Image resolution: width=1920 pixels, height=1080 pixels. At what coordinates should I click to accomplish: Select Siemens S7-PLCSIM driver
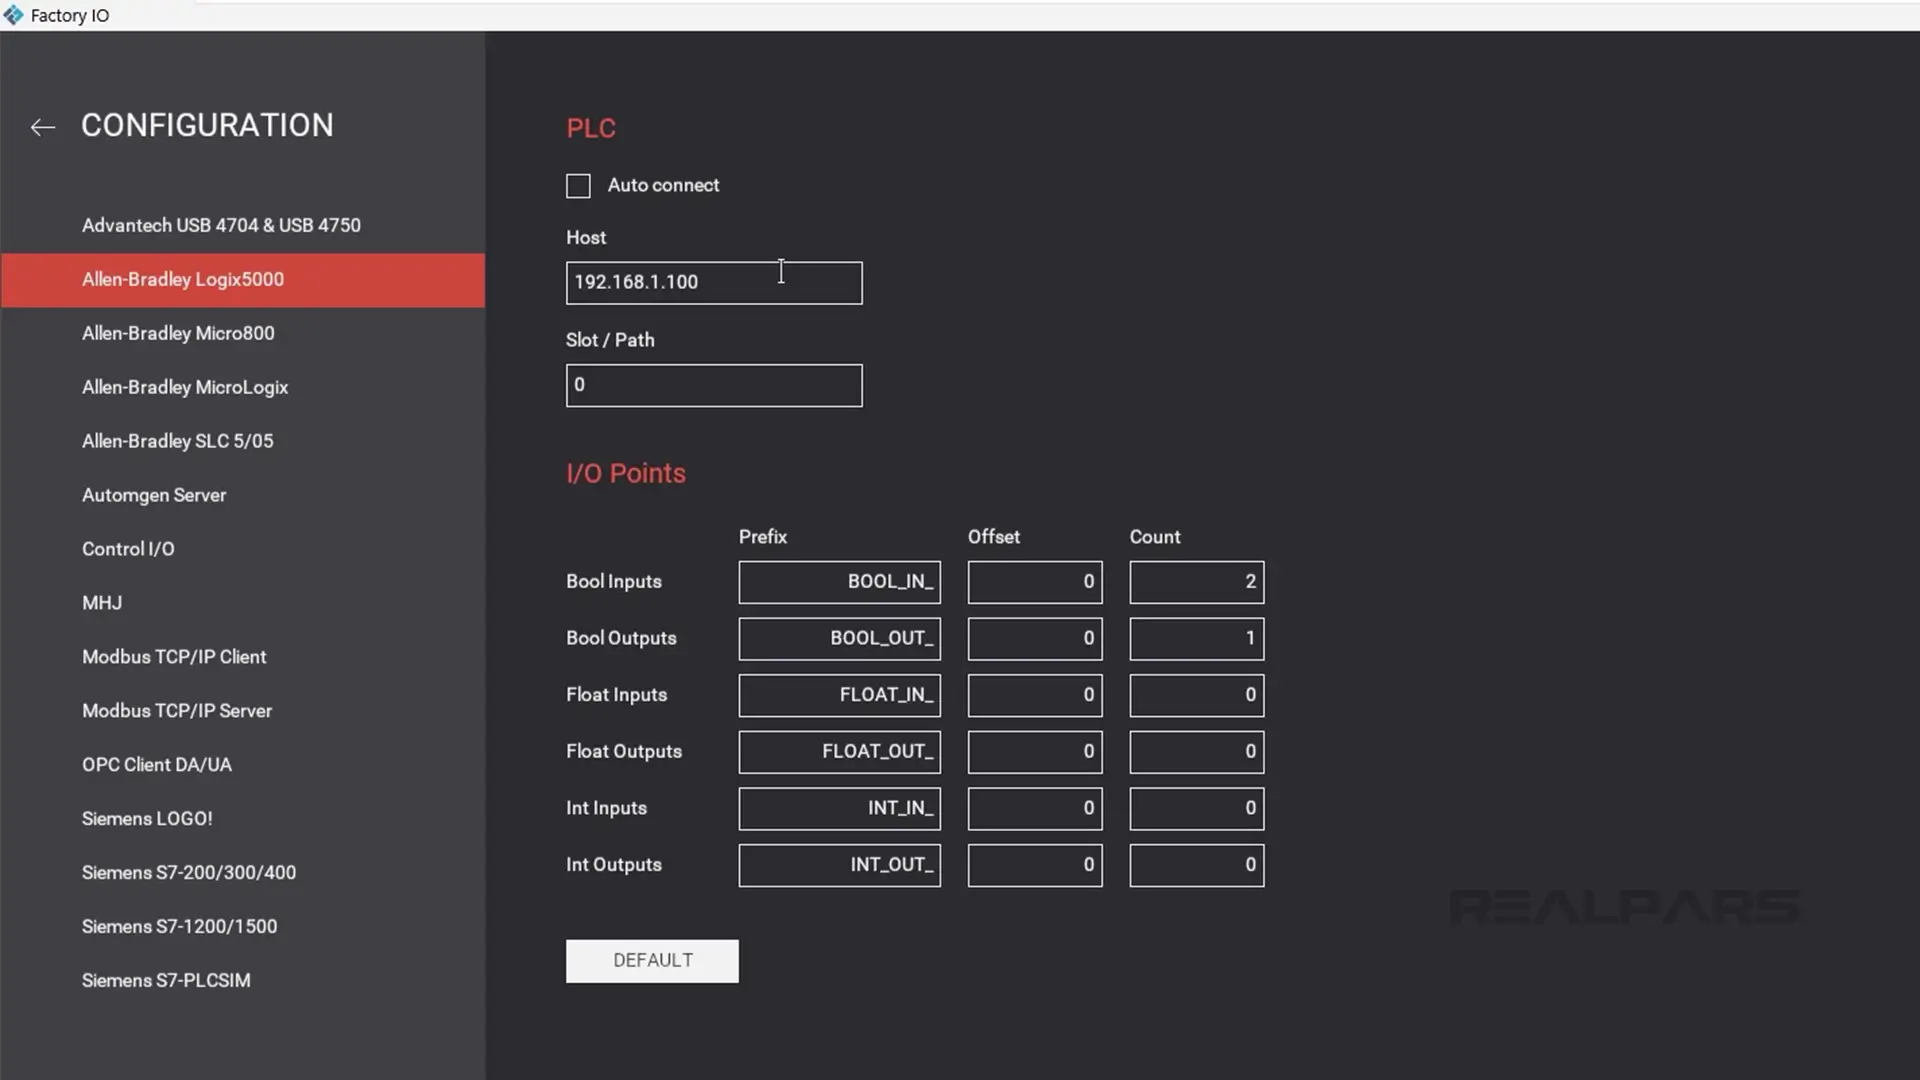tap(243, 982)
